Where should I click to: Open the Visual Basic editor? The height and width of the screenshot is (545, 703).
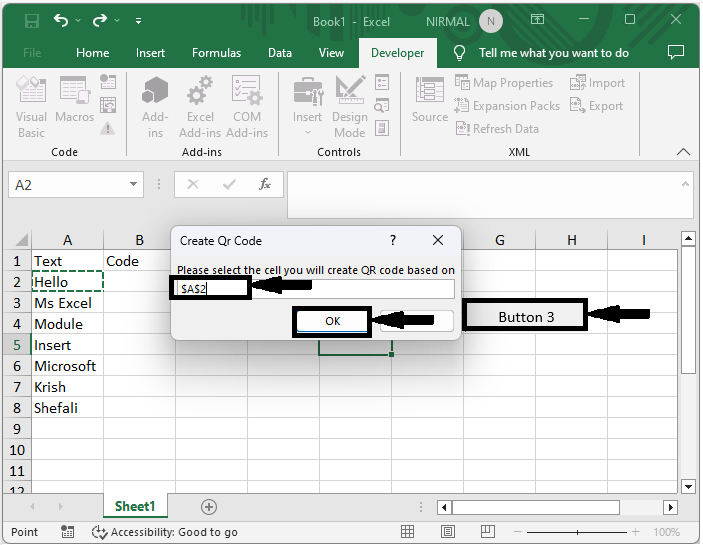coord(31,108)
